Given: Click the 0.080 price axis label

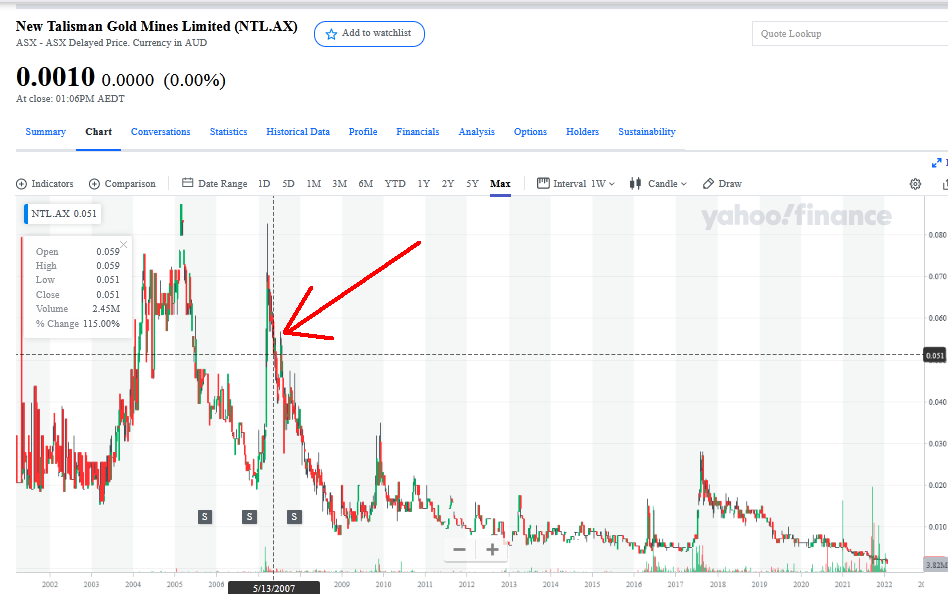Looking at the screenshot, I should (x=937, y=235).
